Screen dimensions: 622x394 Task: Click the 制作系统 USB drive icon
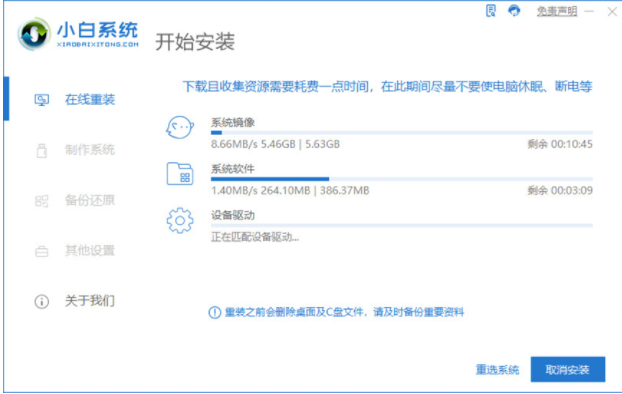tap(42, 150)
